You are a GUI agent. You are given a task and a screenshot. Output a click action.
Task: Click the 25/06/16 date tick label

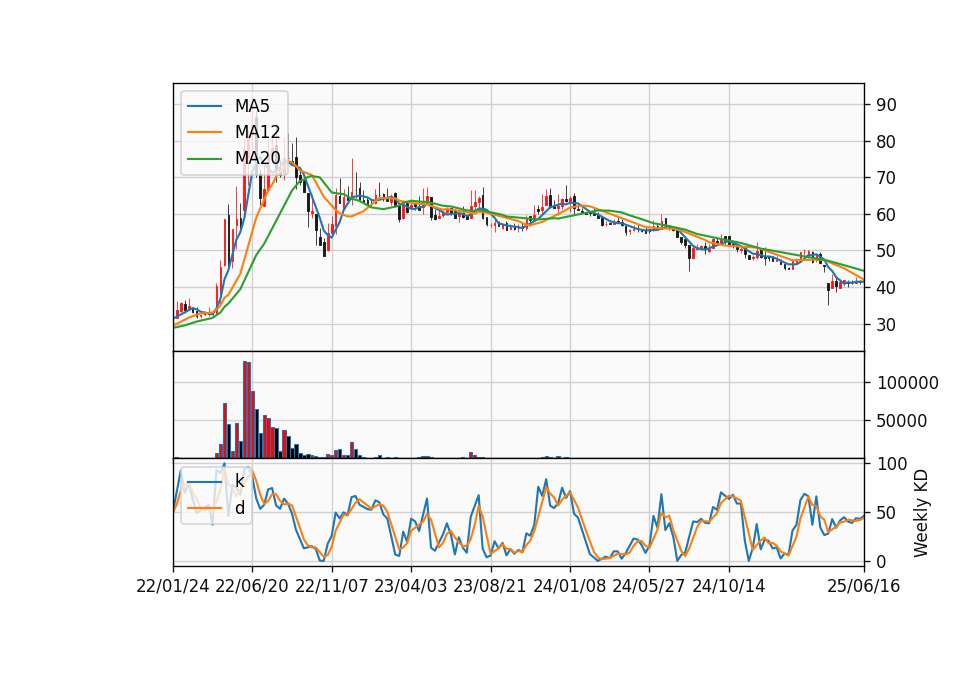click(x=864, y=586)
